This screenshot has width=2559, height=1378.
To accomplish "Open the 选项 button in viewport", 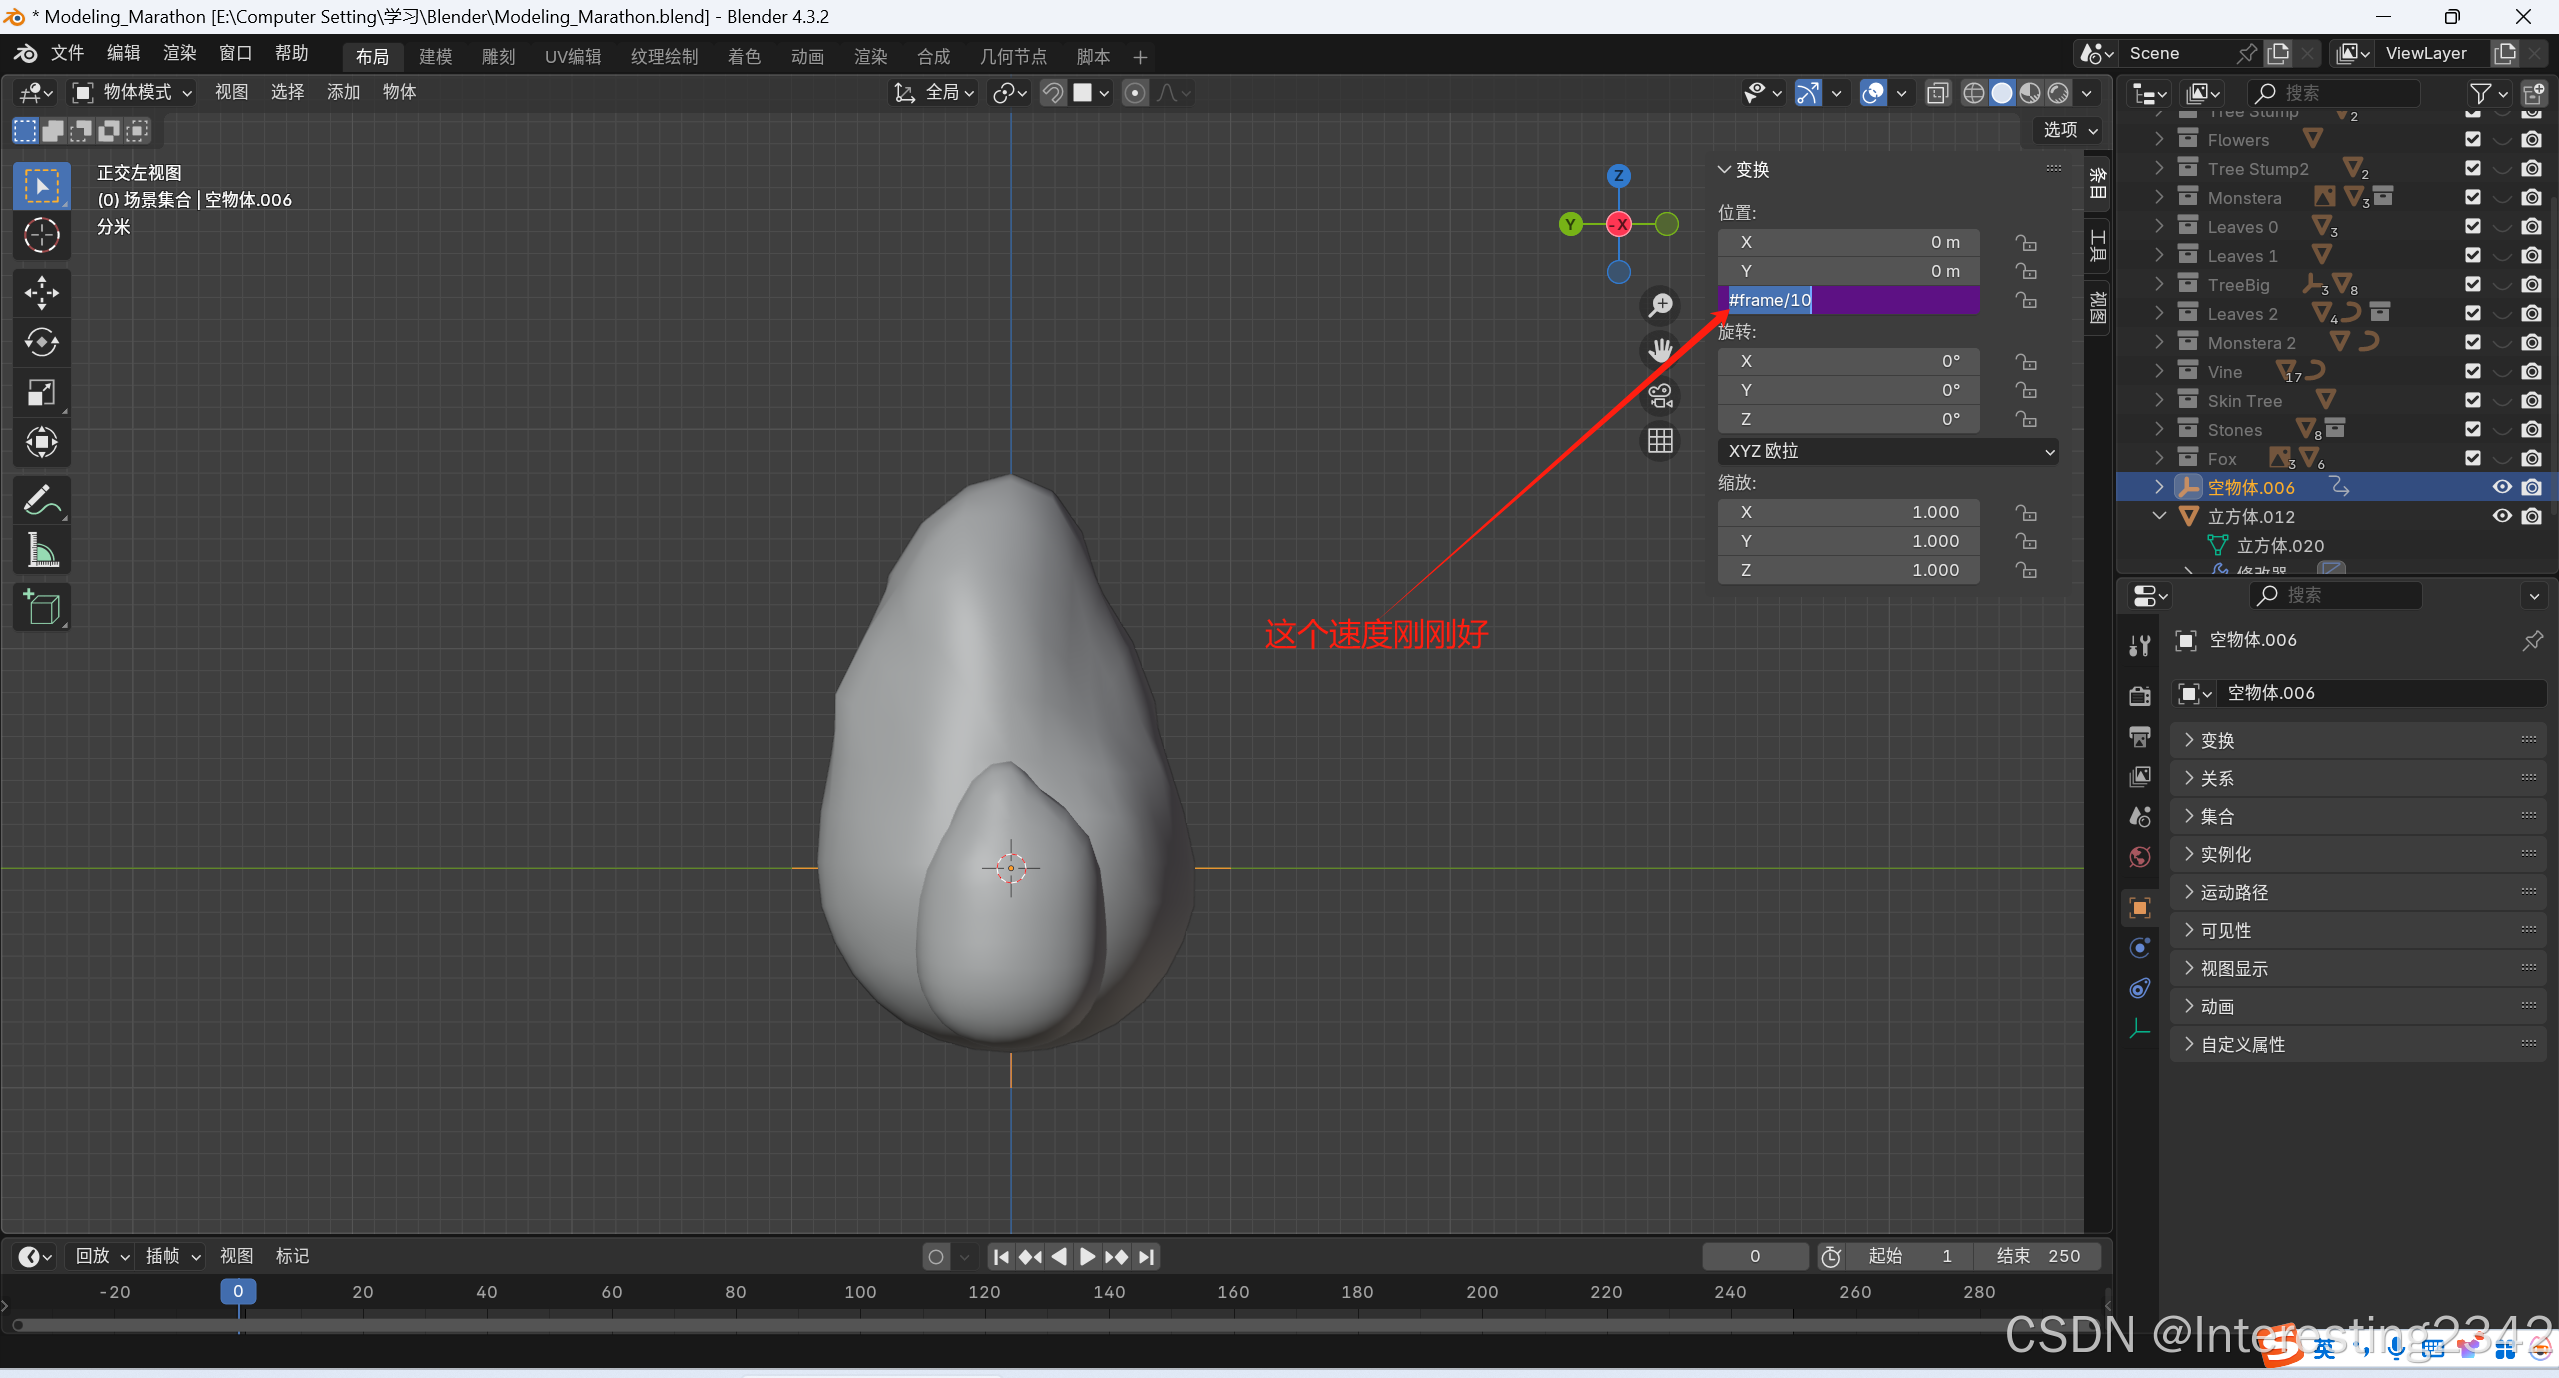I will coord(2069,130).
